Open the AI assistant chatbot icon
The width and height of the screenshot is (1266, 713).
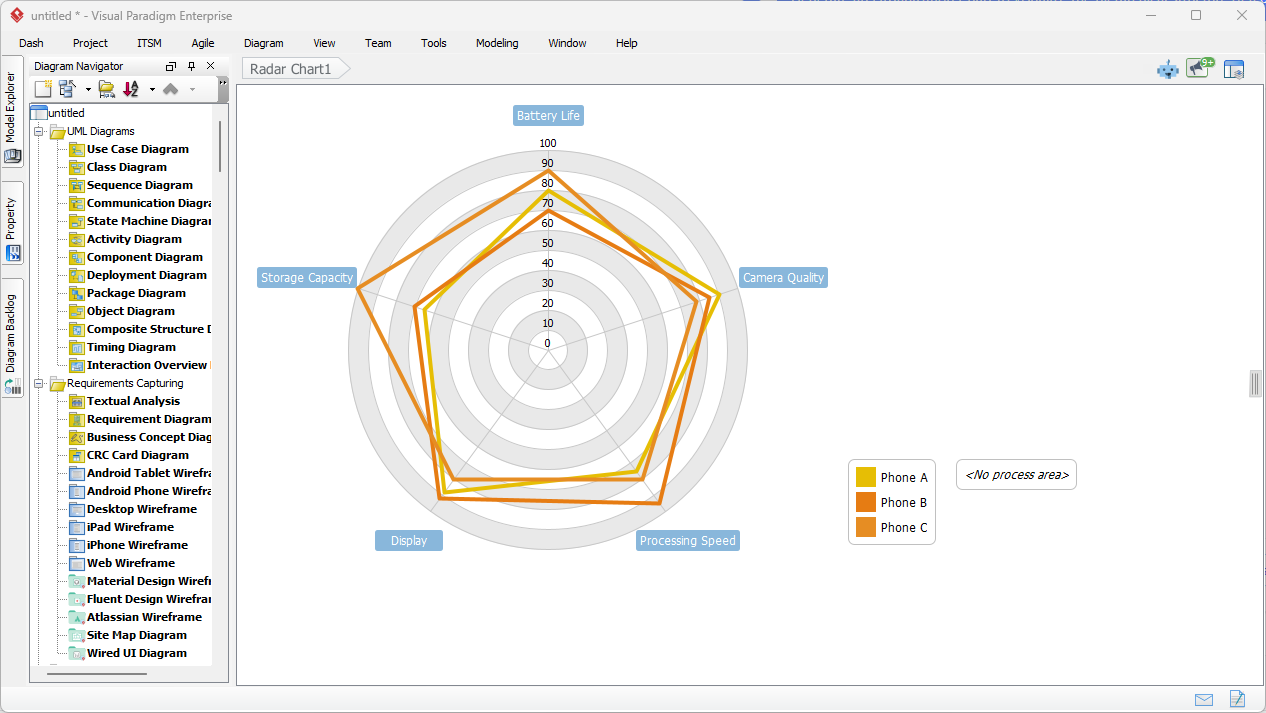[x=1167, y=69]
